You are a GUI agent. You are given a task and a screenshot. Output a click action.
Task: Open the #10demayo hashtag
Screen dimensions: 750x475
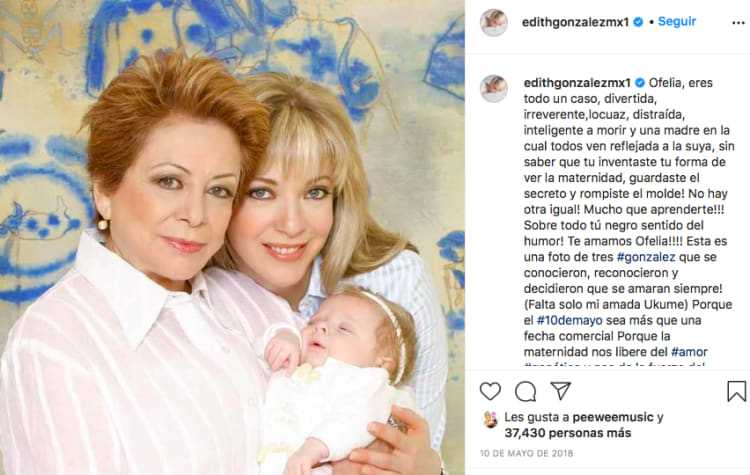tap(569, 320)
